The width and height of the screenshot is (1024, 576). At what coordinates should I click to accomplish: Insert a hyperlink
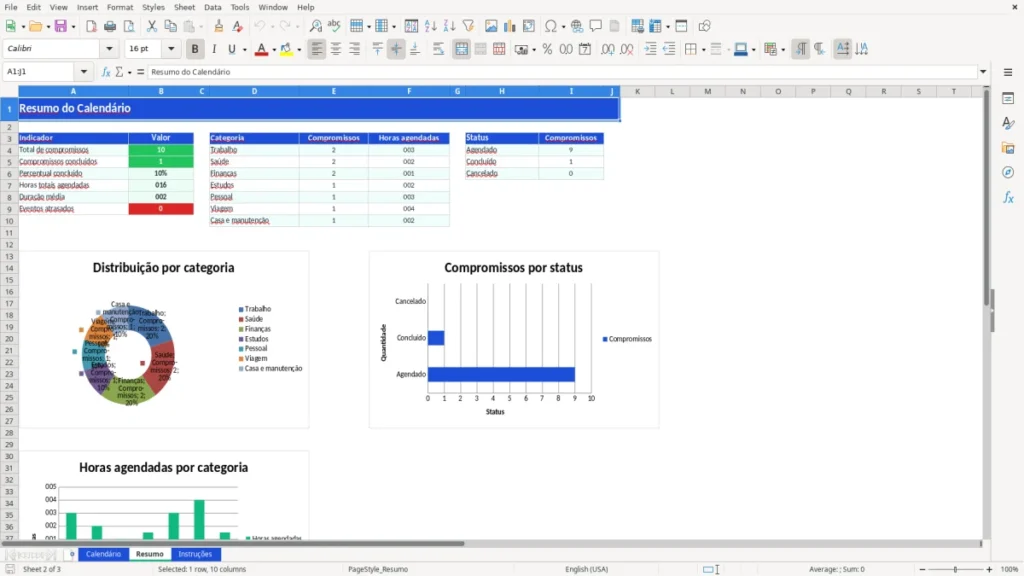(x=577, y=26)
